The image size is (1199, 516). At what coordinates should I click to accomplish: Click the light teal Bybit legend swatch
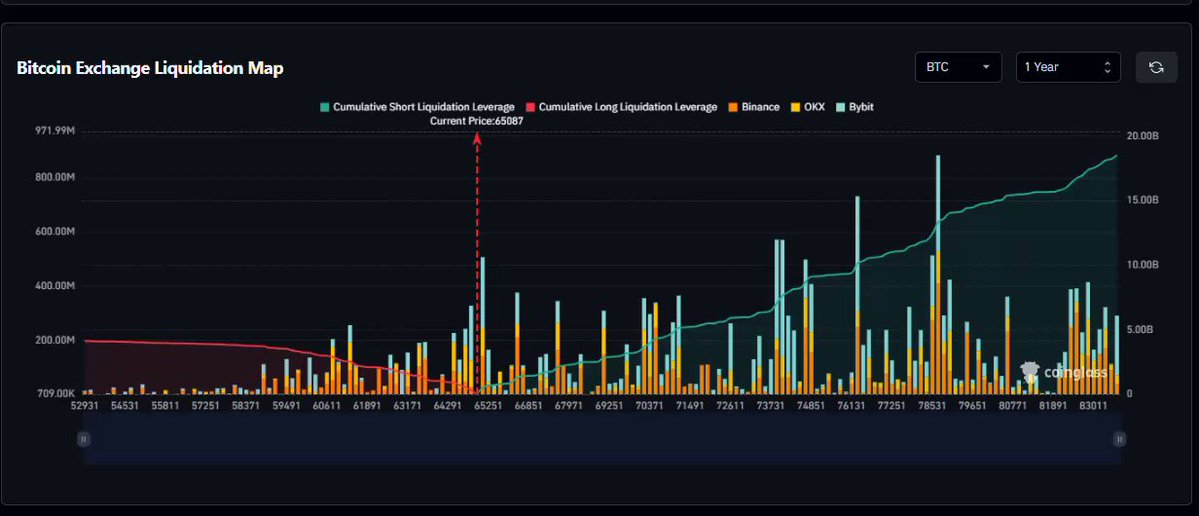coord(841,107)
